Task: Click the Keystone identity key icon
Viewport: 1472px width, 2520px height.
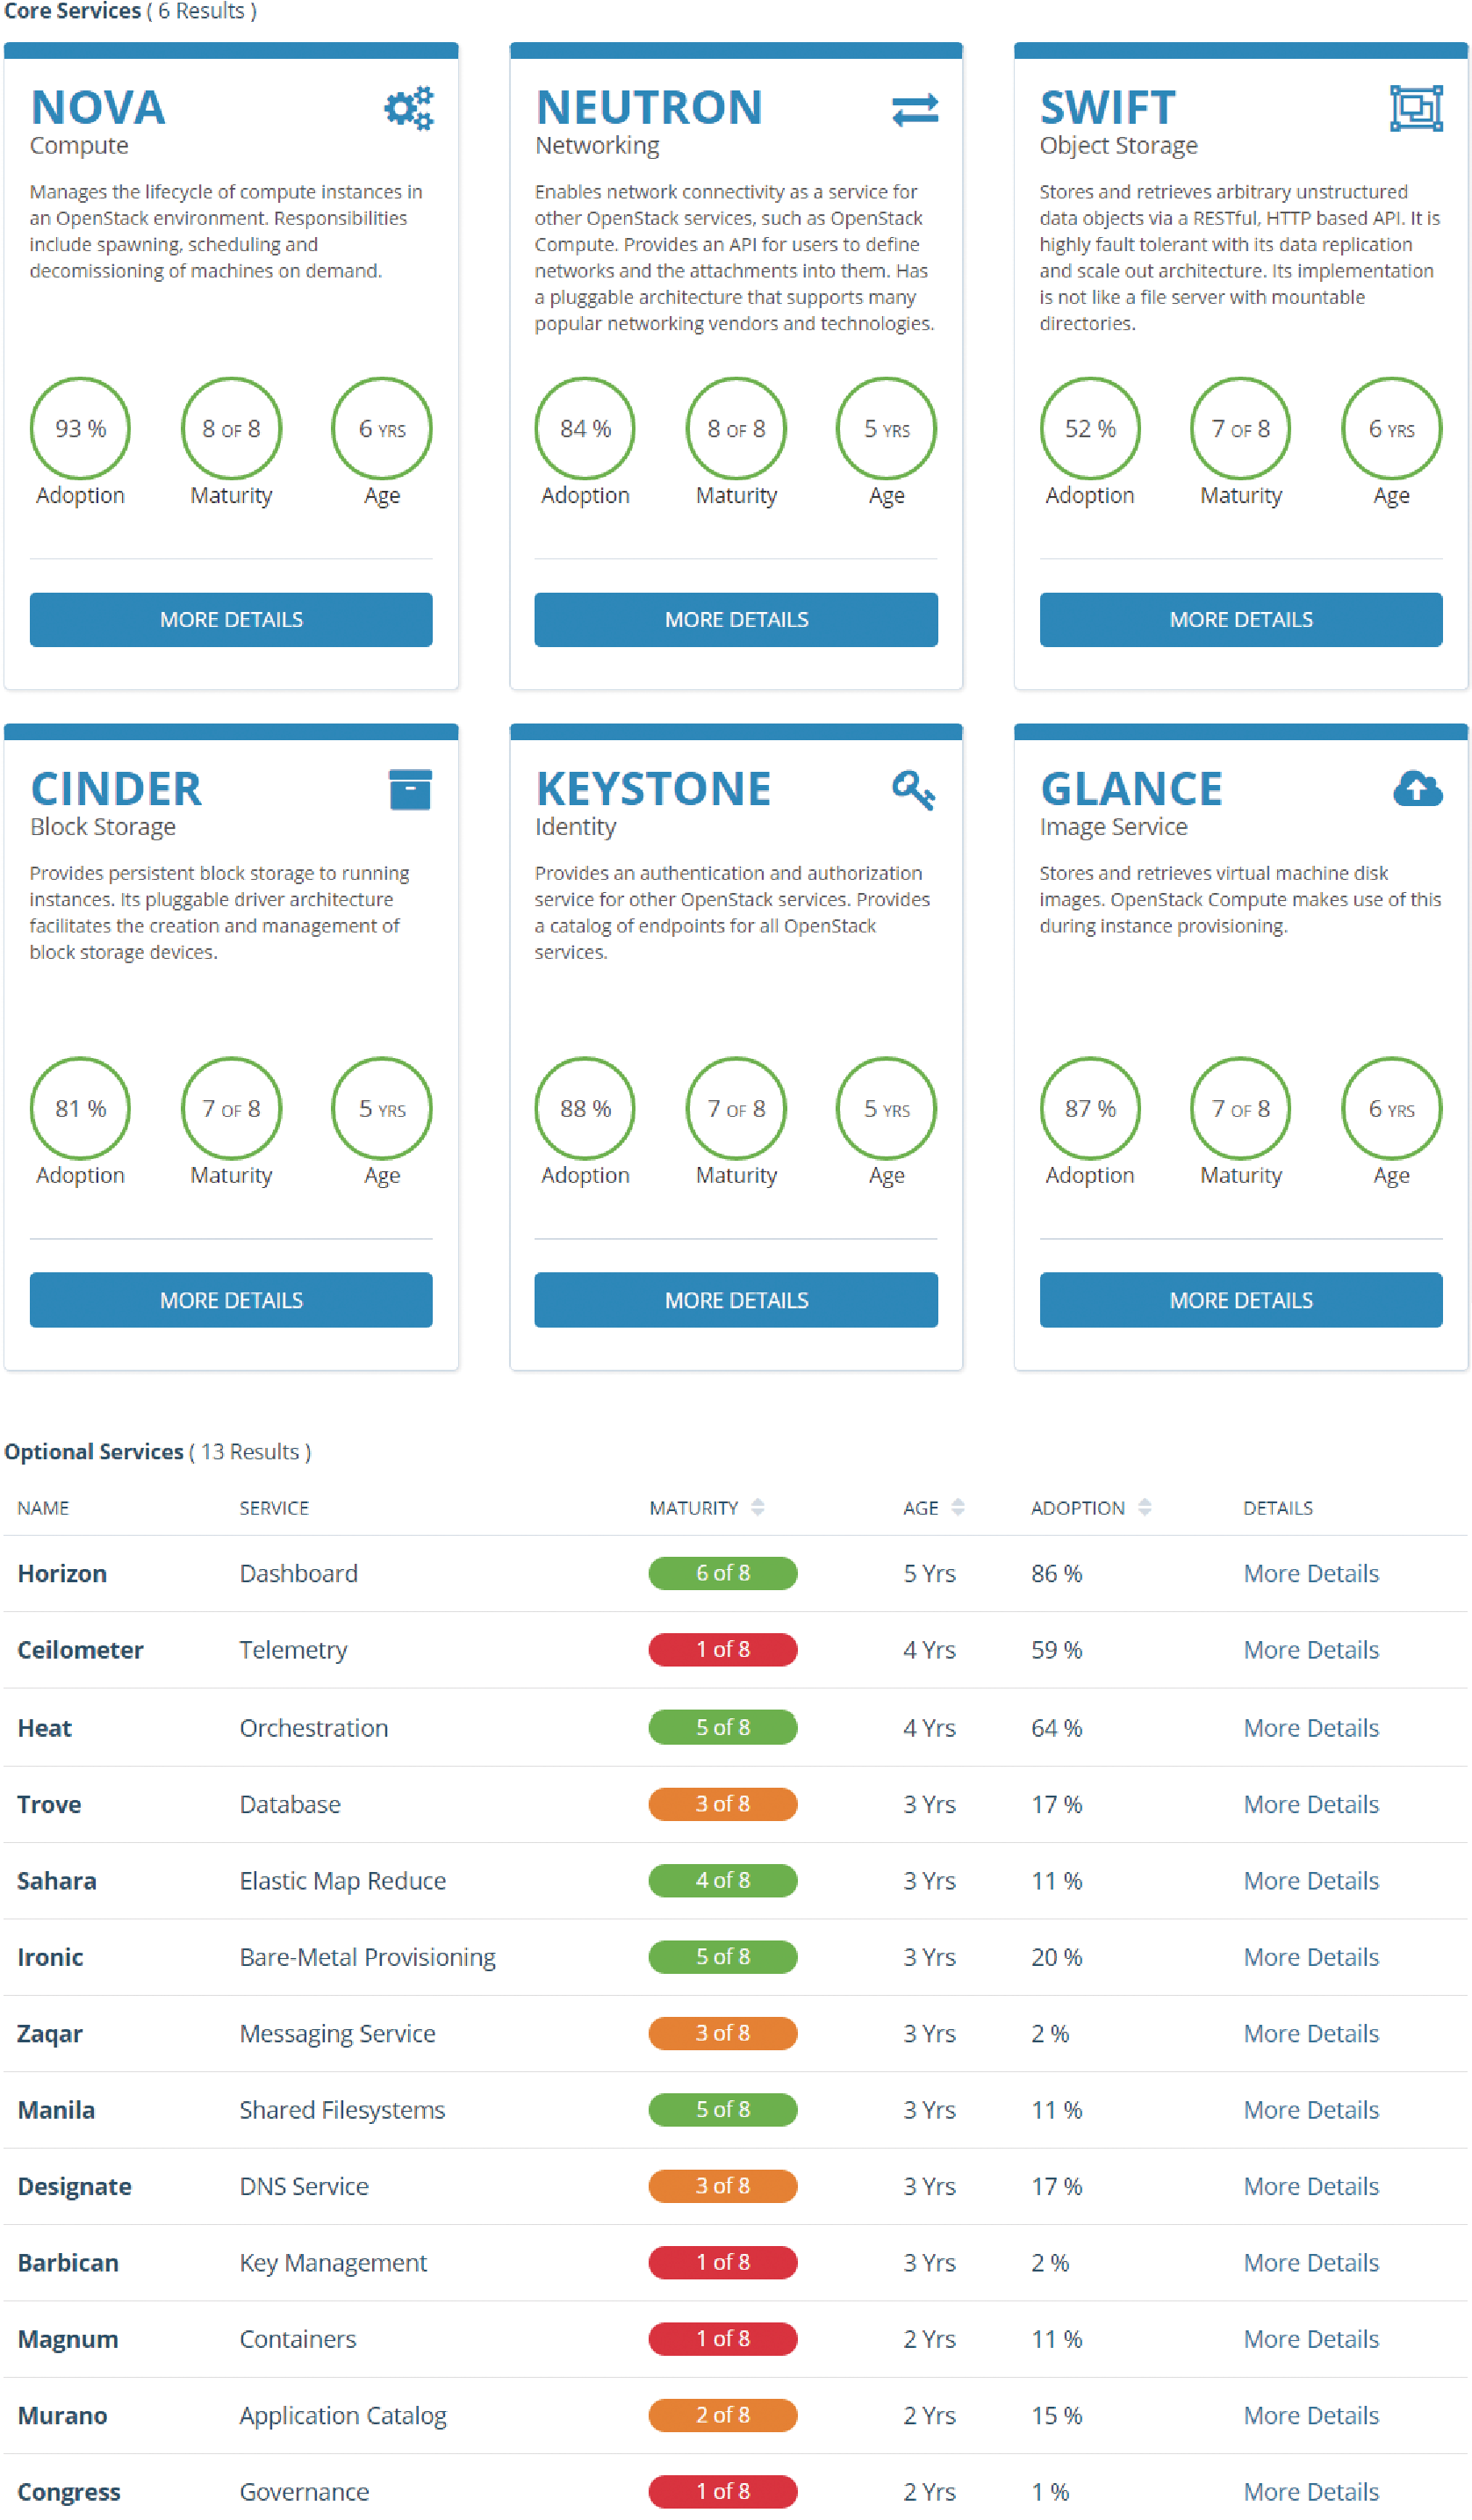Action: [x=913, y=790]
